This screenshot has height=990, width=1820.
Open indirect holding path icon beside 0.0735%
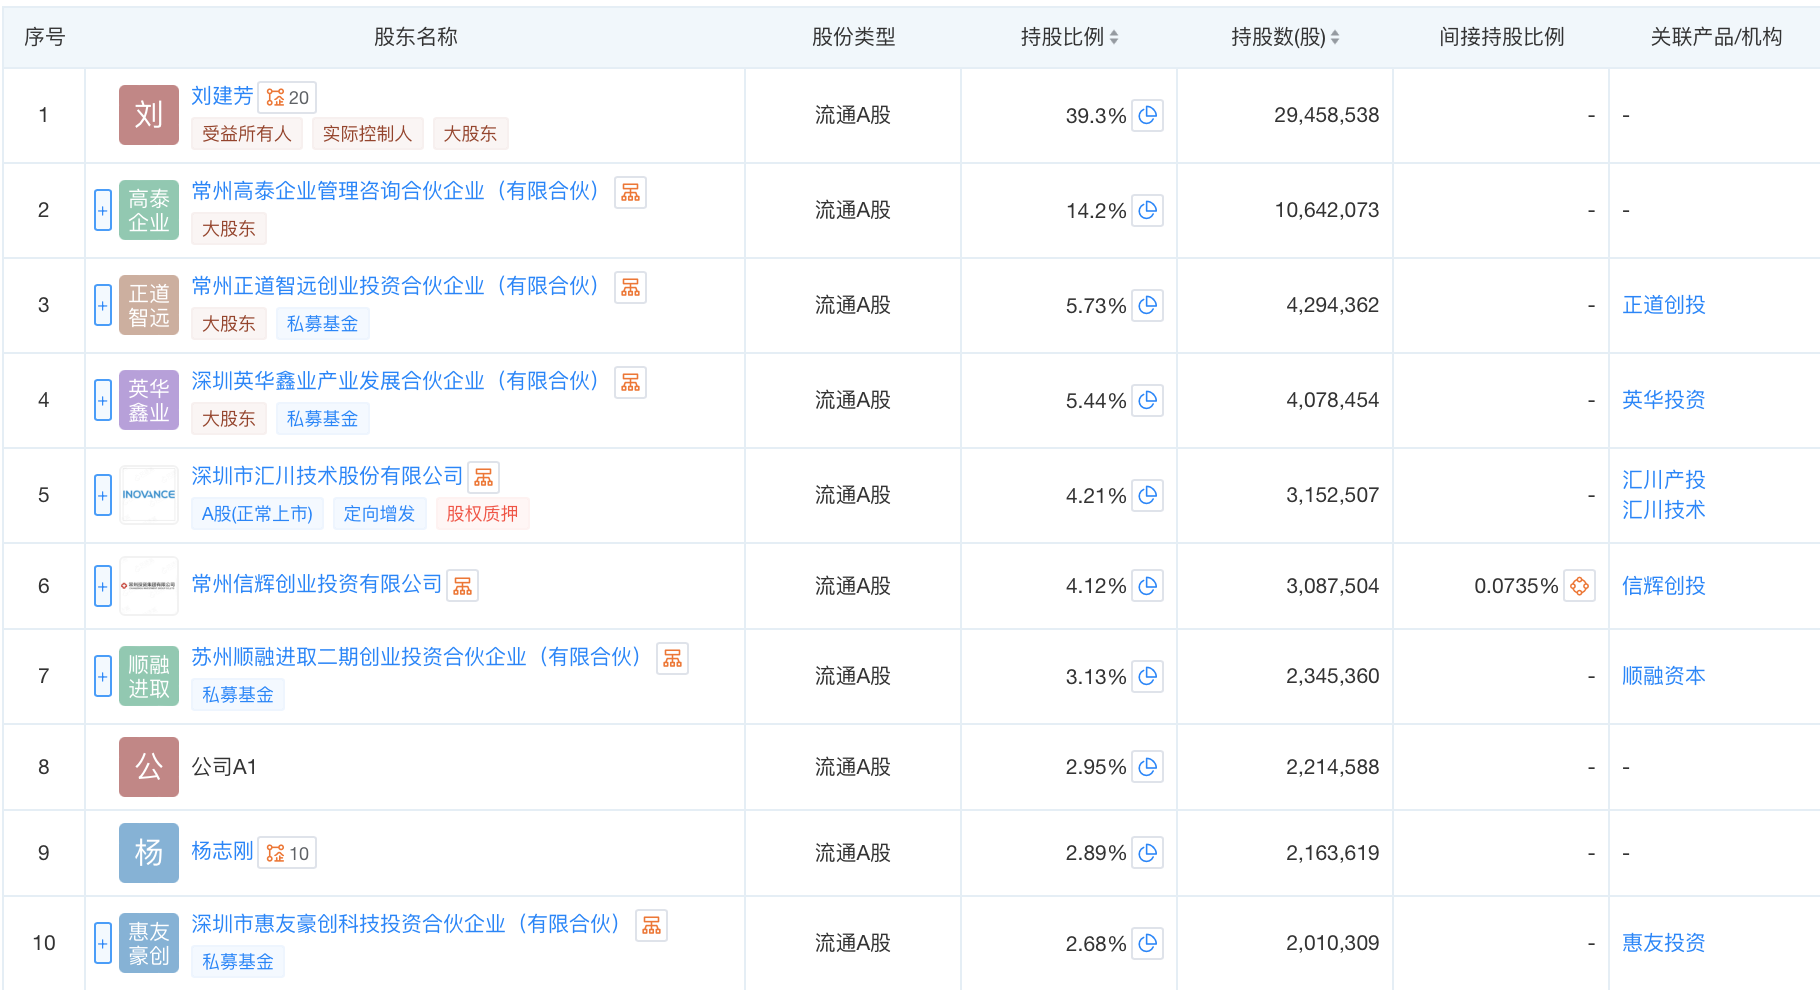tap(1579, 586)
